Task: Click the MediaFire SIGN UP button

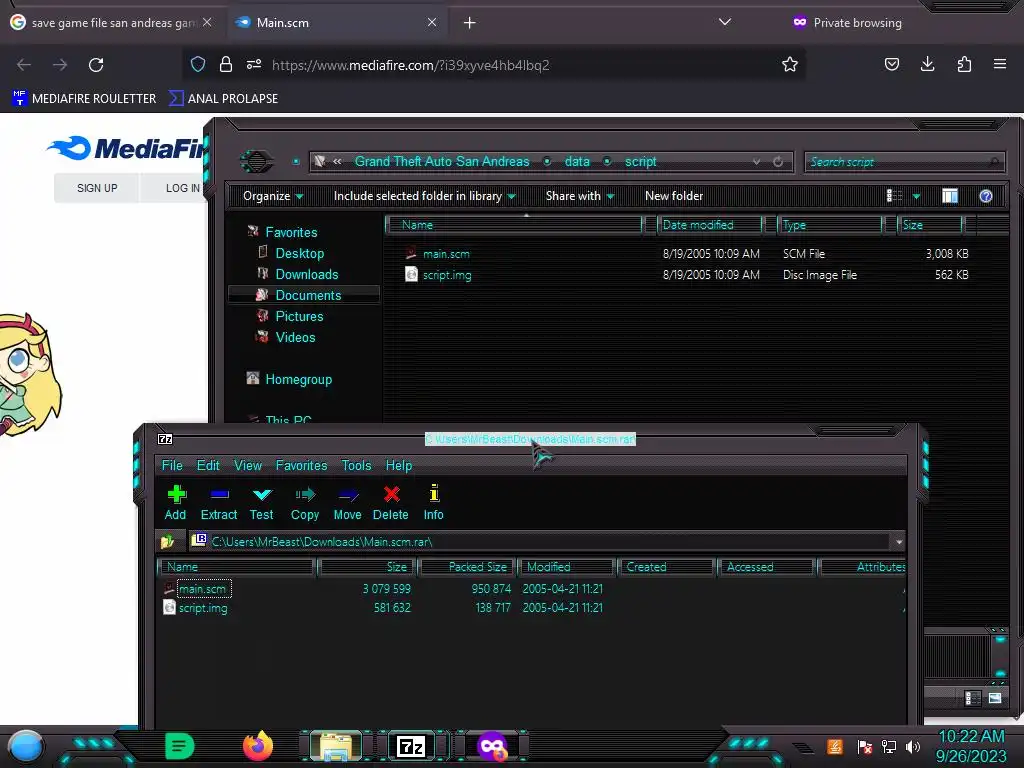Action: click(97, 188)
